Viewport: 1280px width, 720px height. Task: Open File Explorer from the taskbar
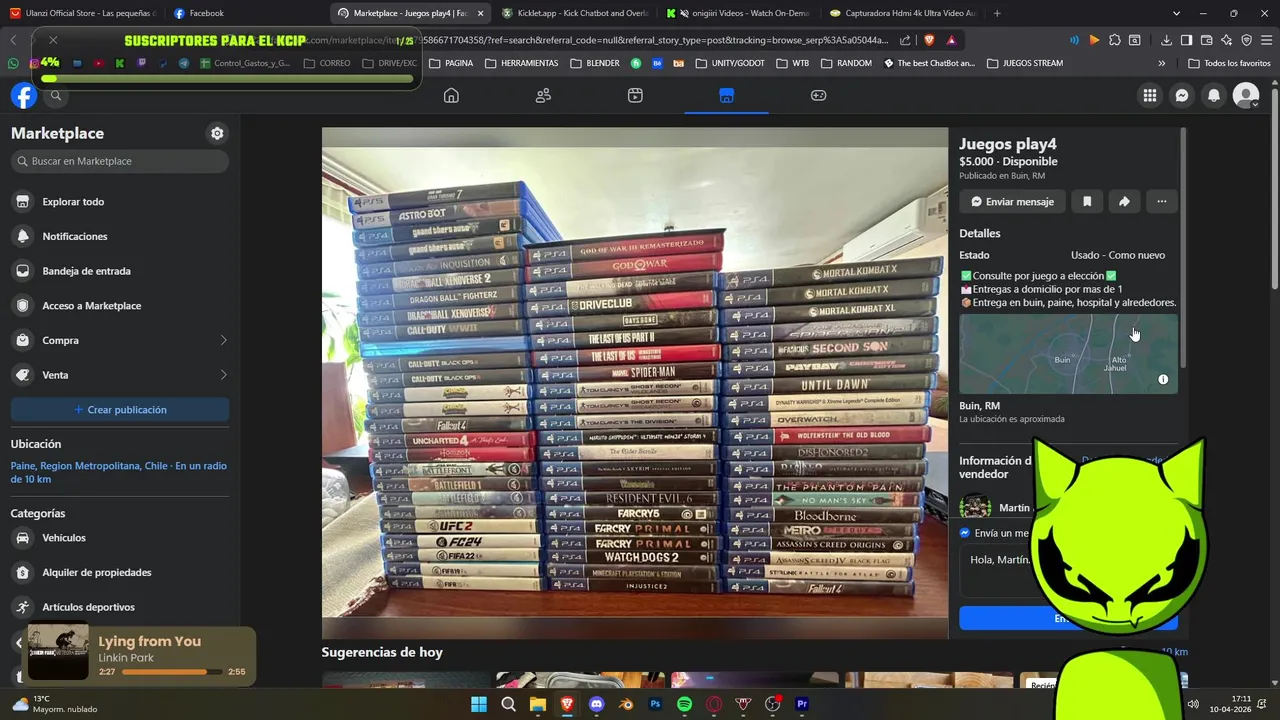[538, 704]
